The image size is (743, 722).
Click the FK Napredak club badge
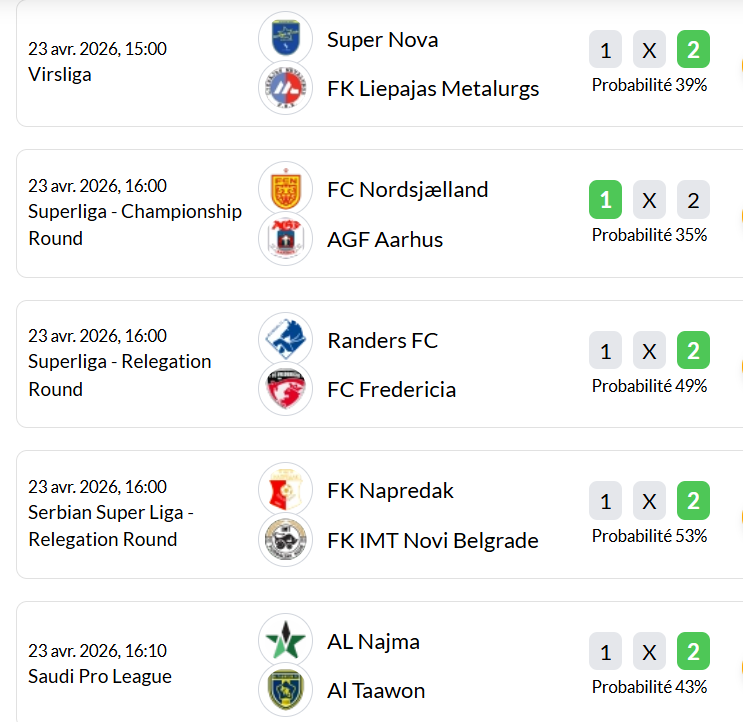[x=286, y=490]
